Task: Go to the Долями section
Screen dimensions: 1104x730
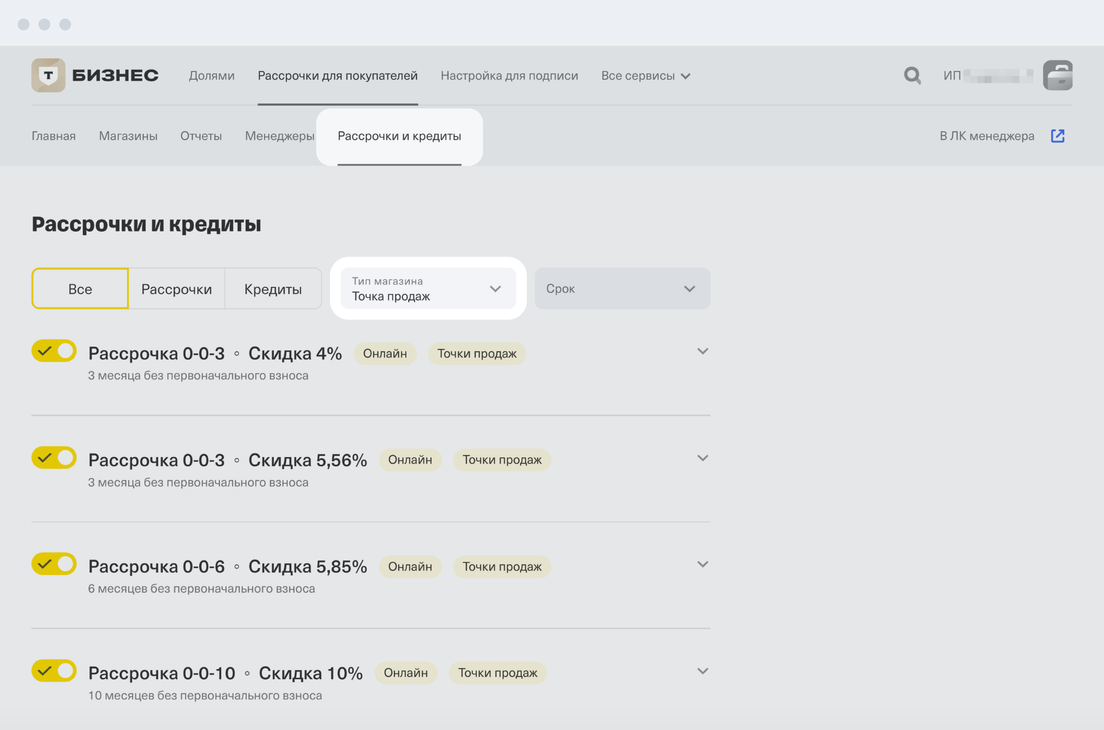Action: click(x=211, y=76)
